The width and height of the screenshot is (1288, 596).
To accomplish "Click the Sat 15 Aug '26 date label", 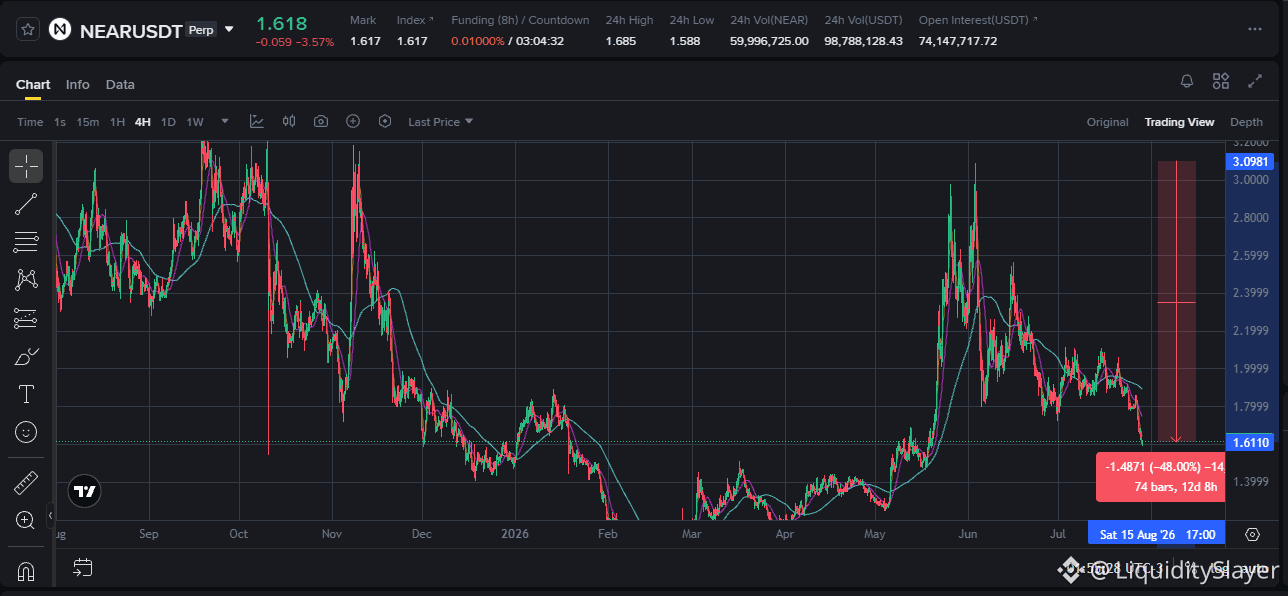I will (x=1156, y=535).
